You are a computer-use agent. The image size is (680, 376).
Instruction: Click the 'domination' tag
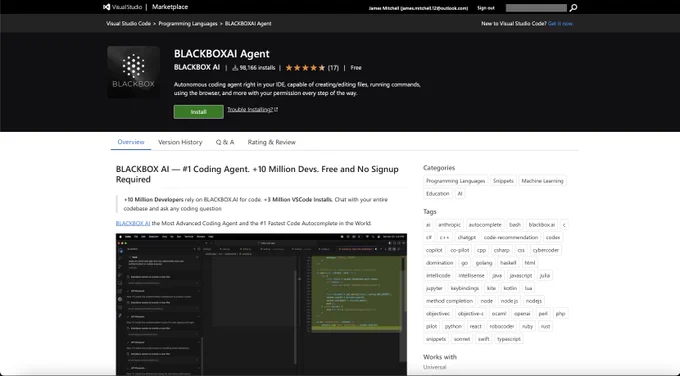pos(439,263)
